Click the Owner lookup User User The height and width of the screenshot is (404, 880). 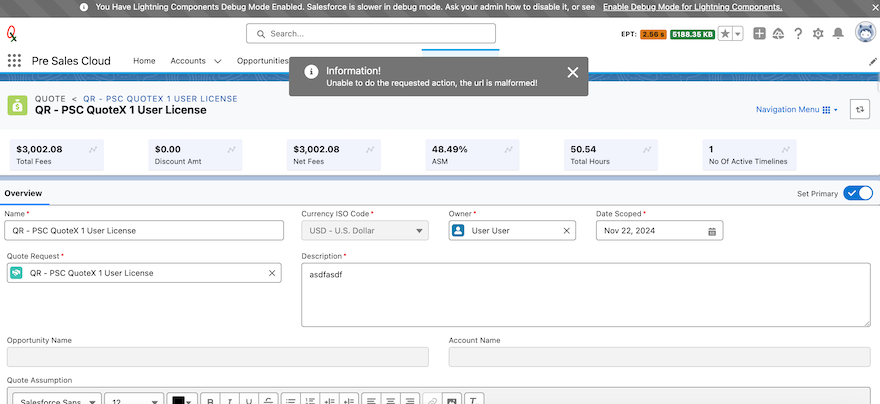point(512,231)
